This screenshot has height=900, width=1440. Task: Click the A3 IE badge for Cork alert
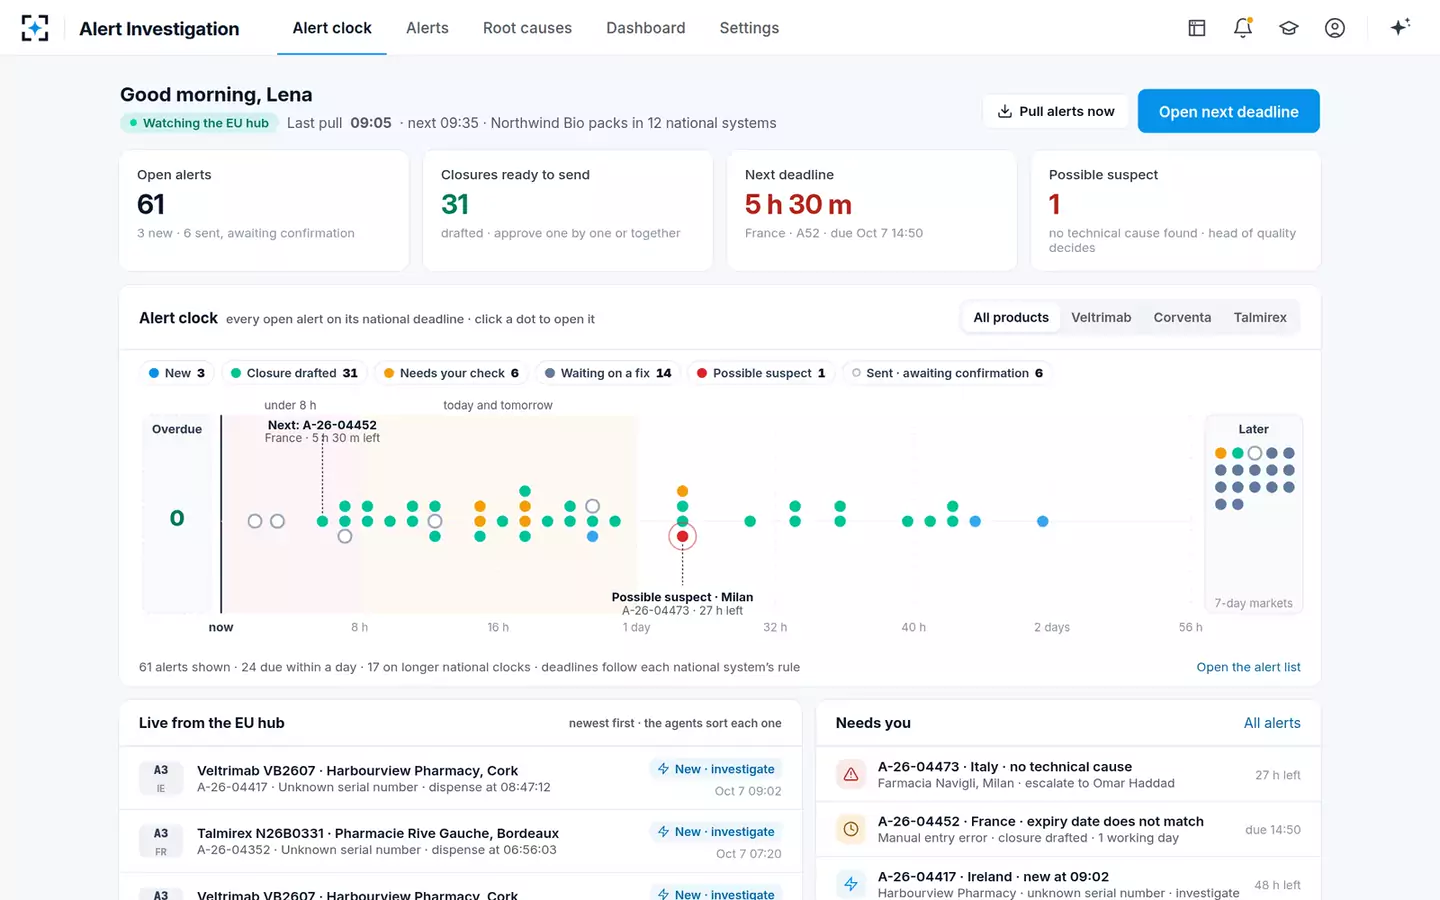click(x=161, y=778)
